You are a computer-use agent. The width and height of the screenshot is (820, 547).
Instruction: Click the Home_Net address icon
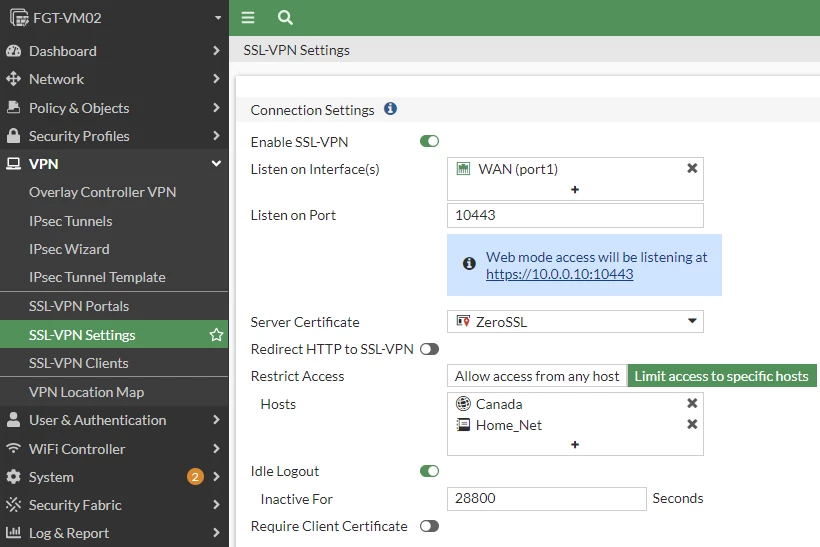(x=463, y=425)
